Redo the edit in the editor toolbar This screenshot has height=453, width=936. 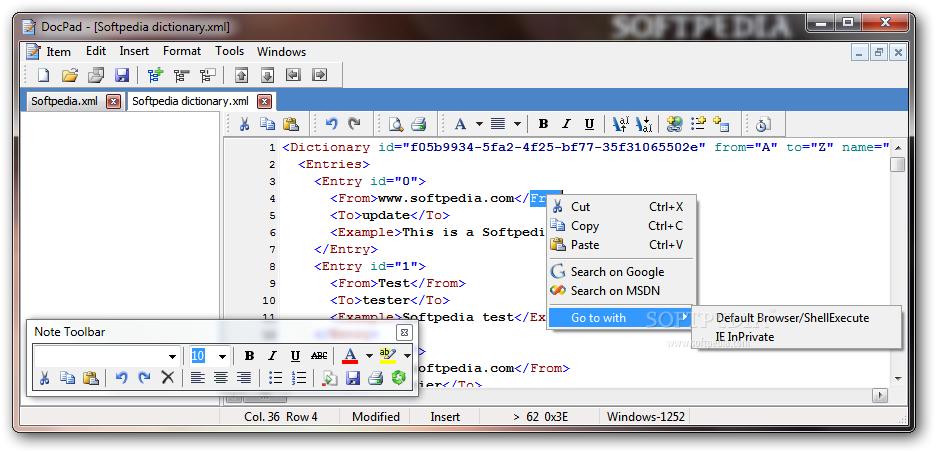point(355,124)
